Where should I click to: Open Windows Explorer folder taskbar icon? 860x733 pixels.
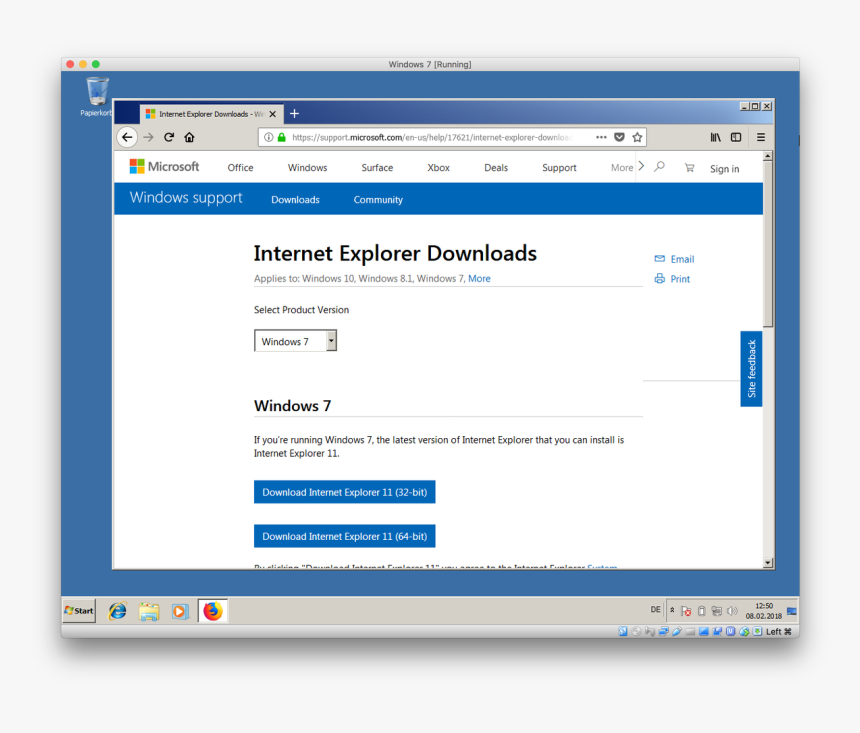click(149, 611)
